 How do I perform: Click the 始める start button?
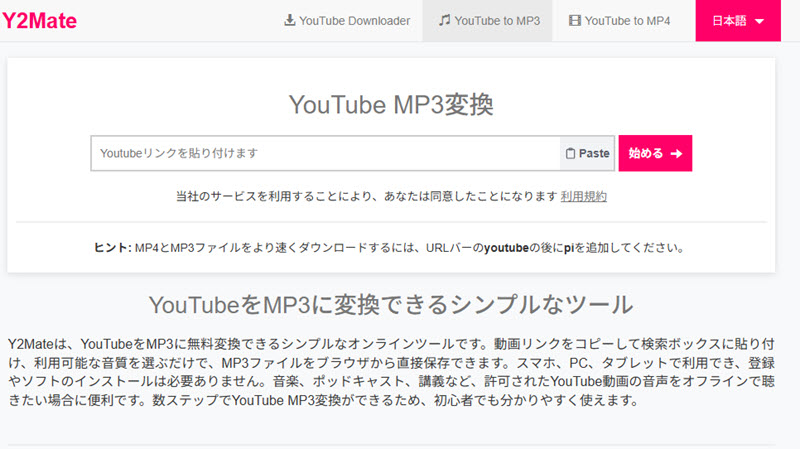point(655,153)
